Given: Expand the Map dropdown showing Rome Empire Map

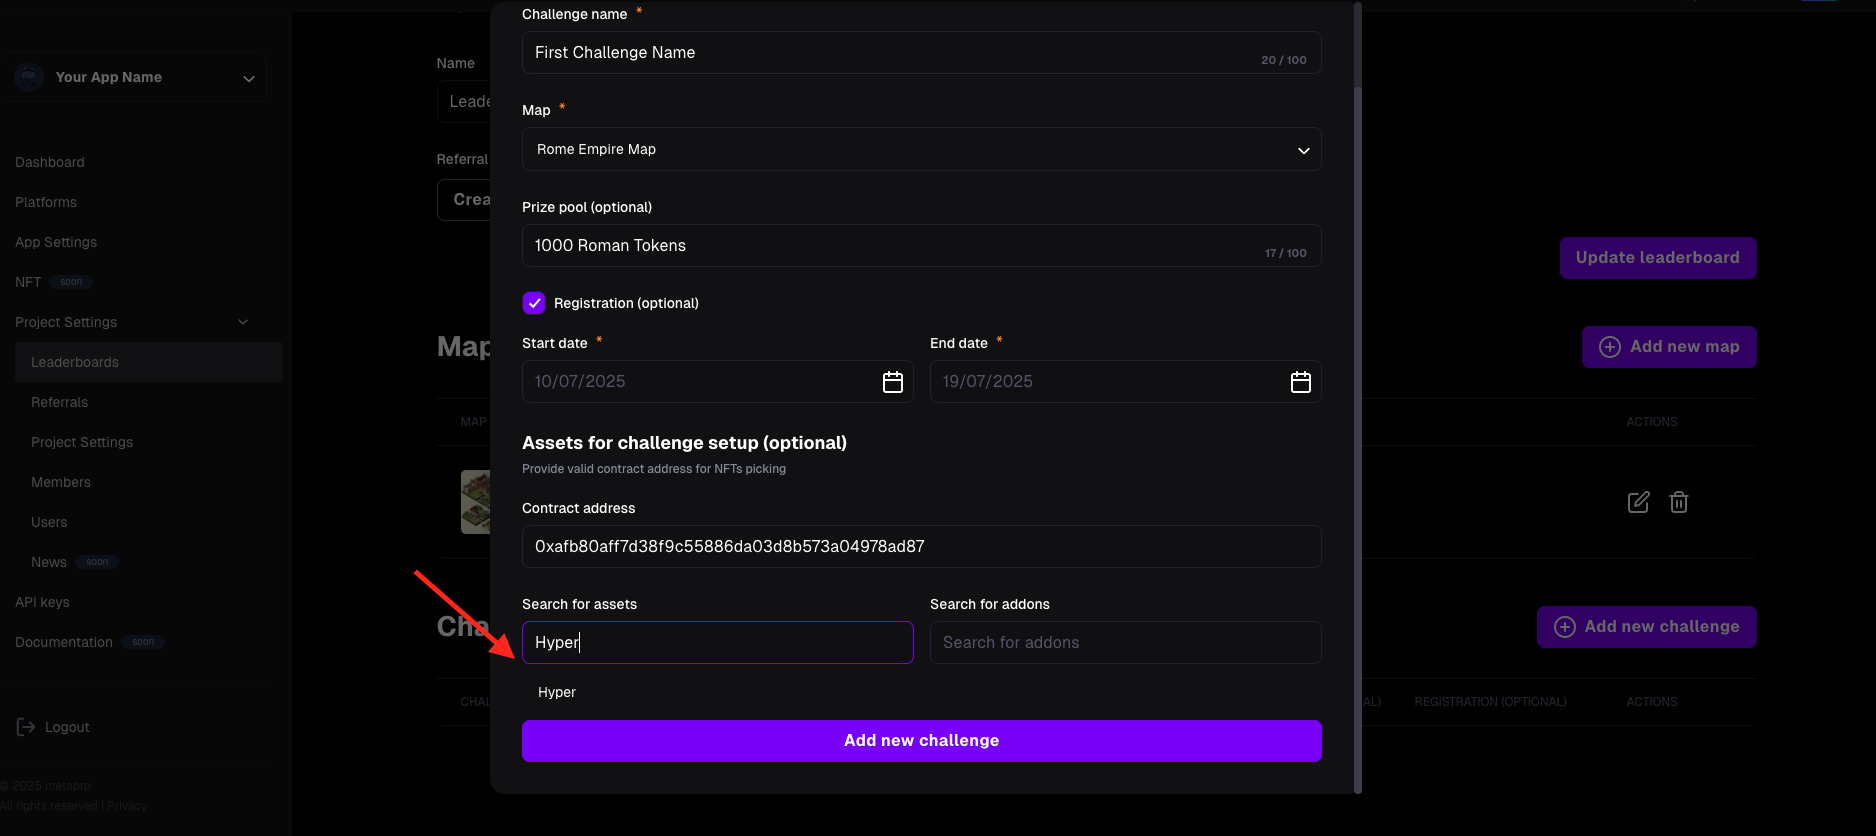Looking at the screenshot, I should [922, 149].
